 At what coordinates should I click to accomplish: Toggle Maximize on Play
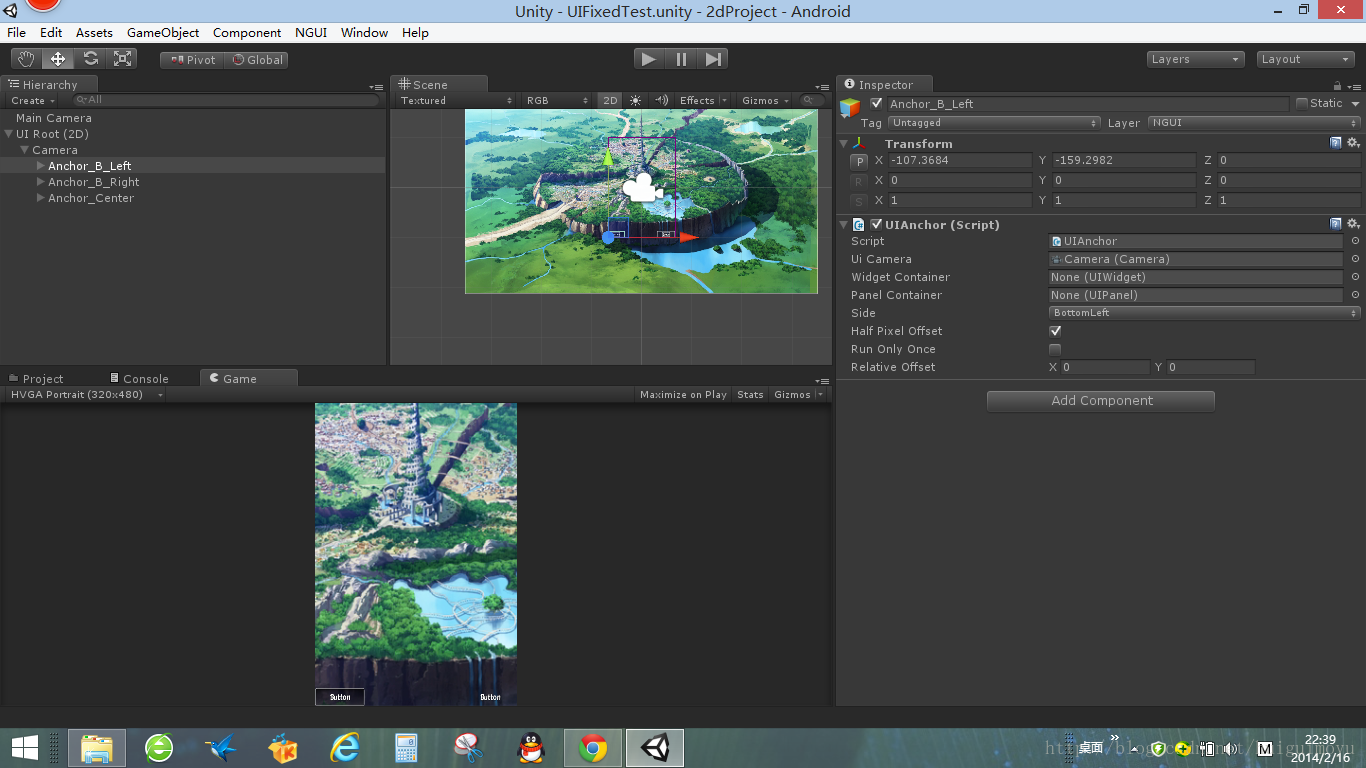tap(684, 395)
